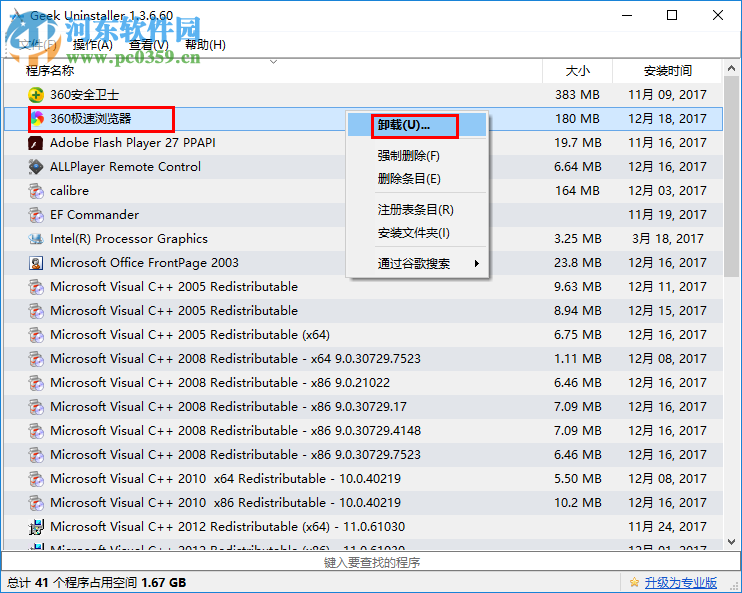Click the 180 MB size cell
Screen dimensions: 742x593
click(577, 119)
